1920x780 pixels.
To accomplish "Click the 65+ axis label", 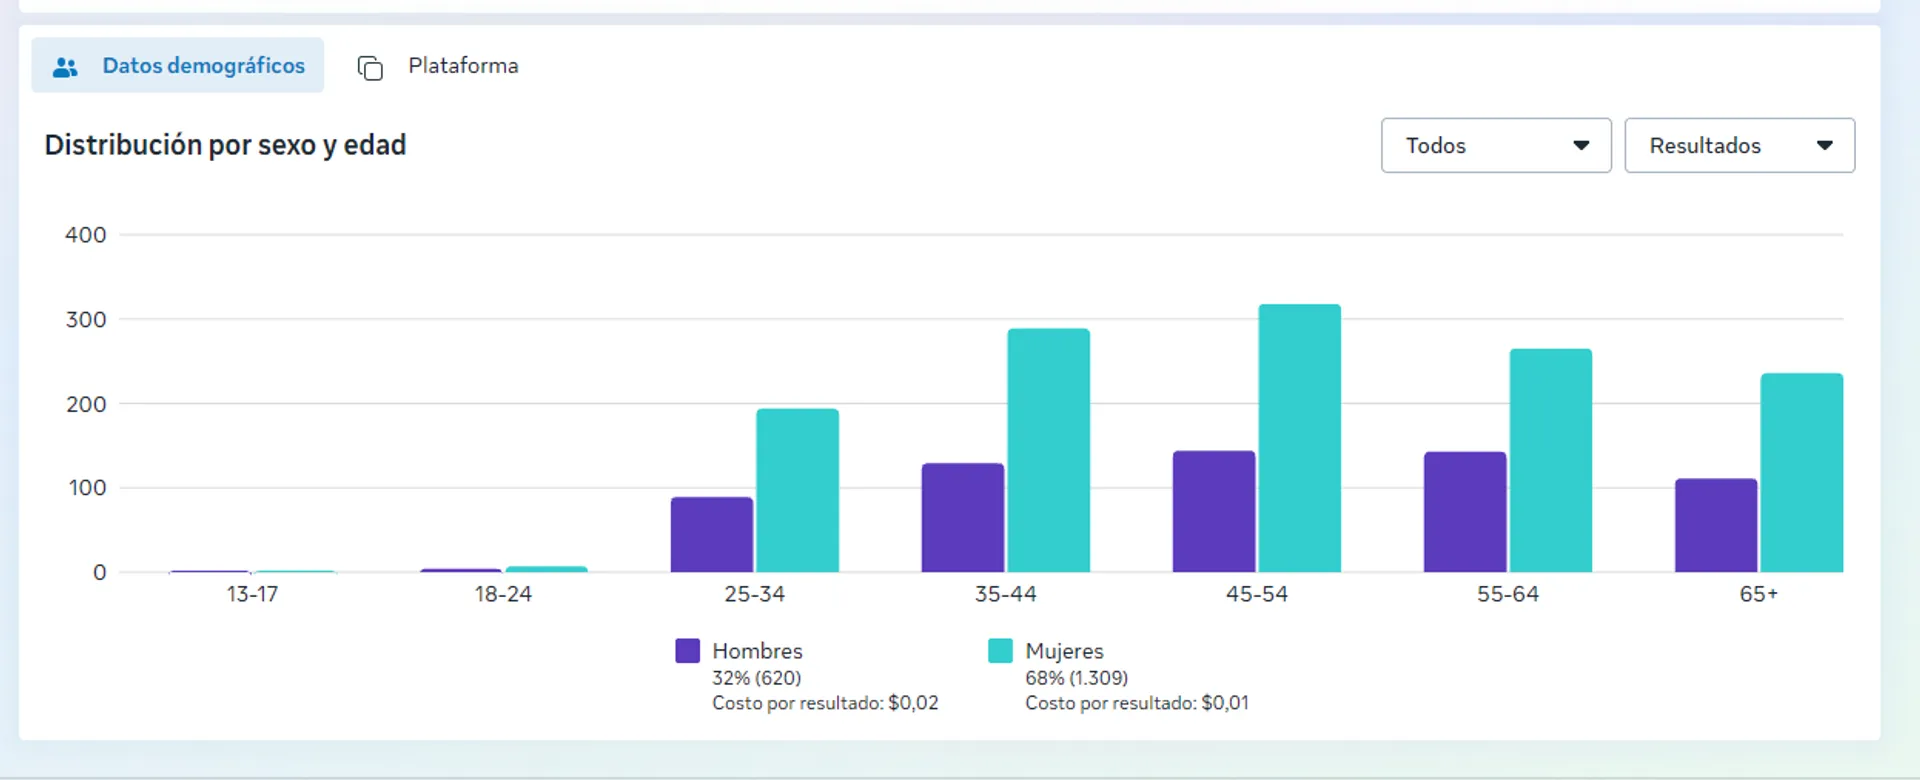I will coord(1758,594).
